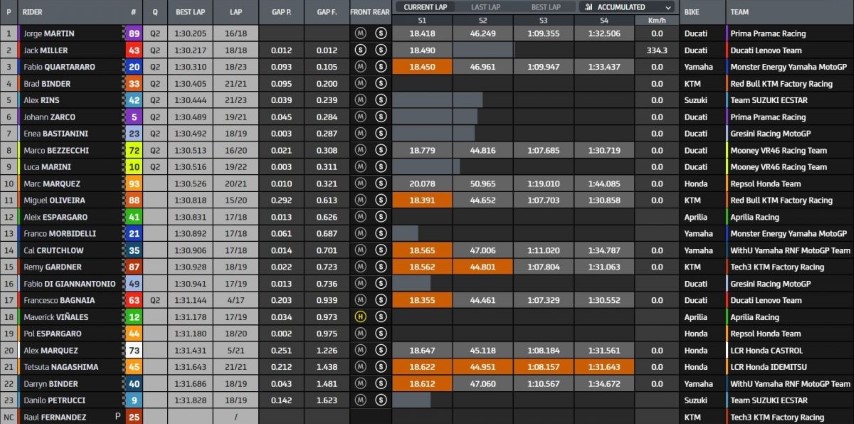Click Jack Miller's rear tyre S icon

tap(381, 50)
